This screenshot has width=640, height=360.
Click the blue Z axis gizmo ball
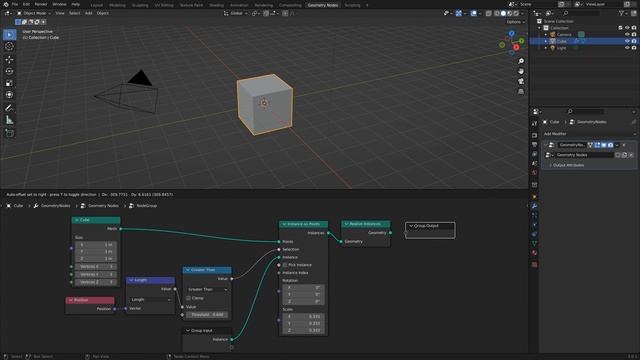click(x=511, y=33)
